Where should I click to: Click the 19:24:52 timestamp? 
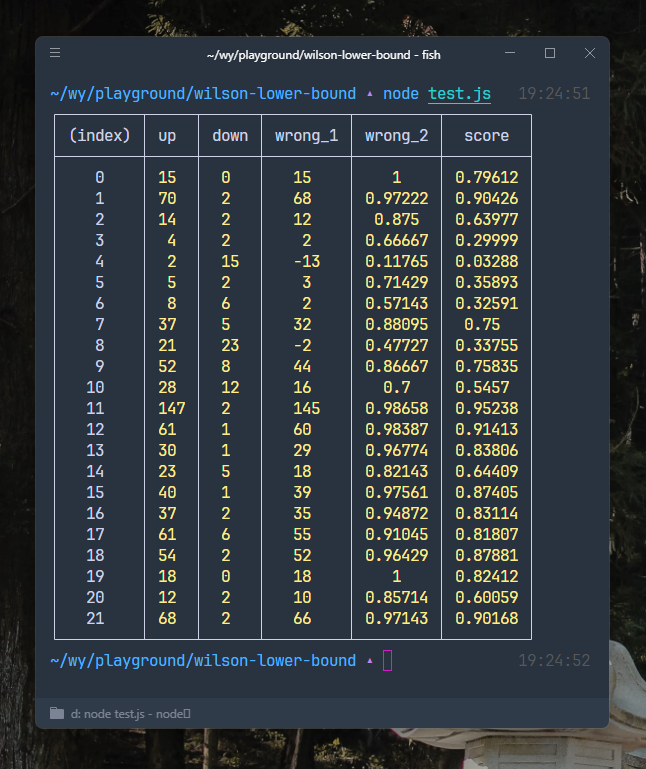point(554,660)
